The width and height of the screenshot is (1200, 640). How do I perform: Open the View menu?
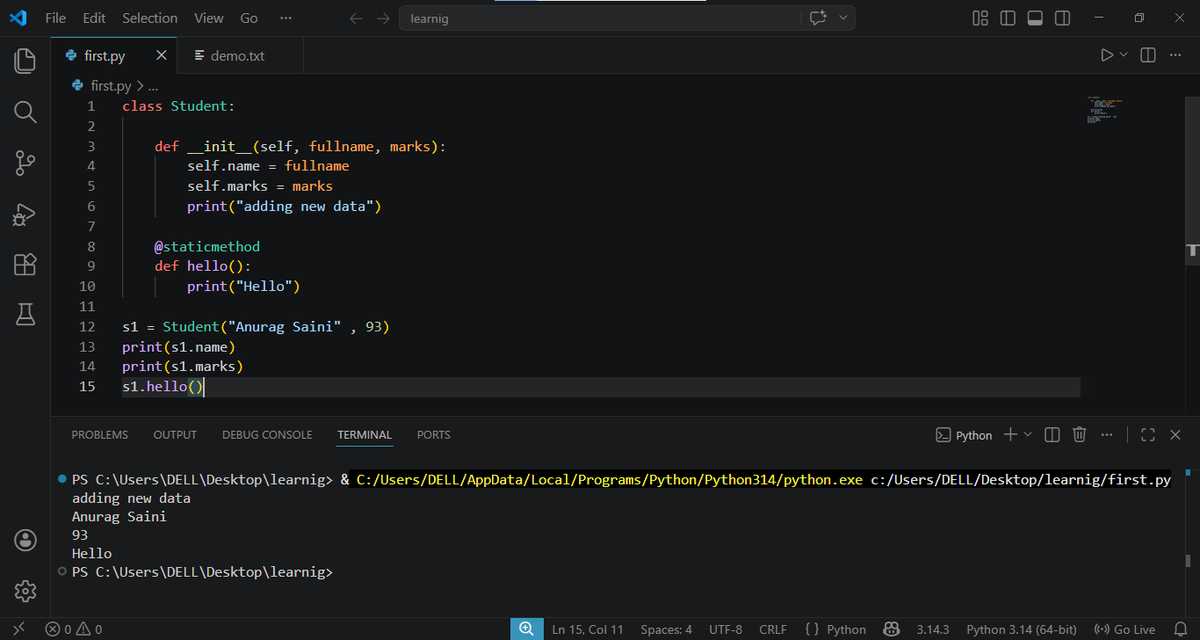click(209, 18)
